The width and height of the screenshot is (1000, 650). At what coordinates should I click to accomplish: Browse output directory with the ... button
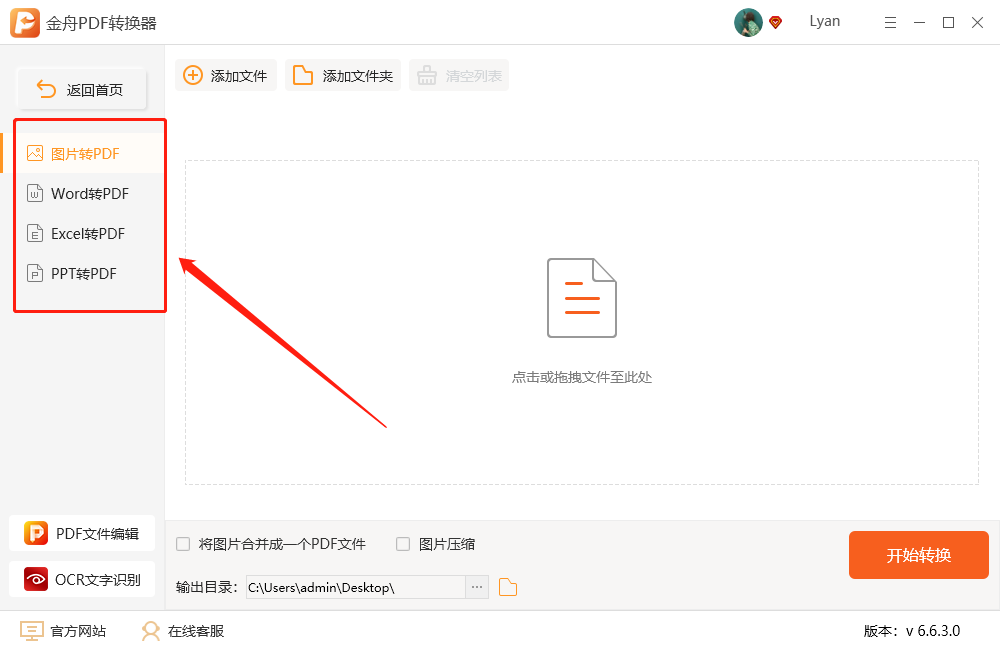pos(476,587)
